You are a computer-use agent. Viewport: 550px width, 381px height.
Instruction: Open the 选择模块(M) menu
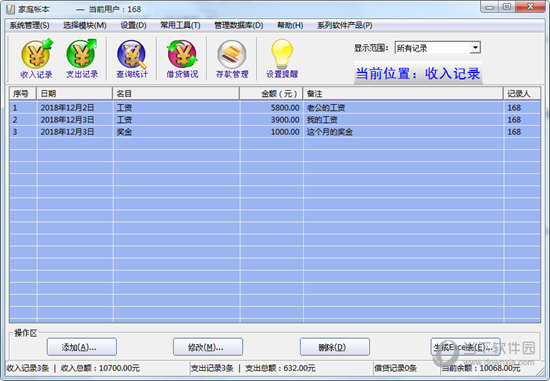85,25
